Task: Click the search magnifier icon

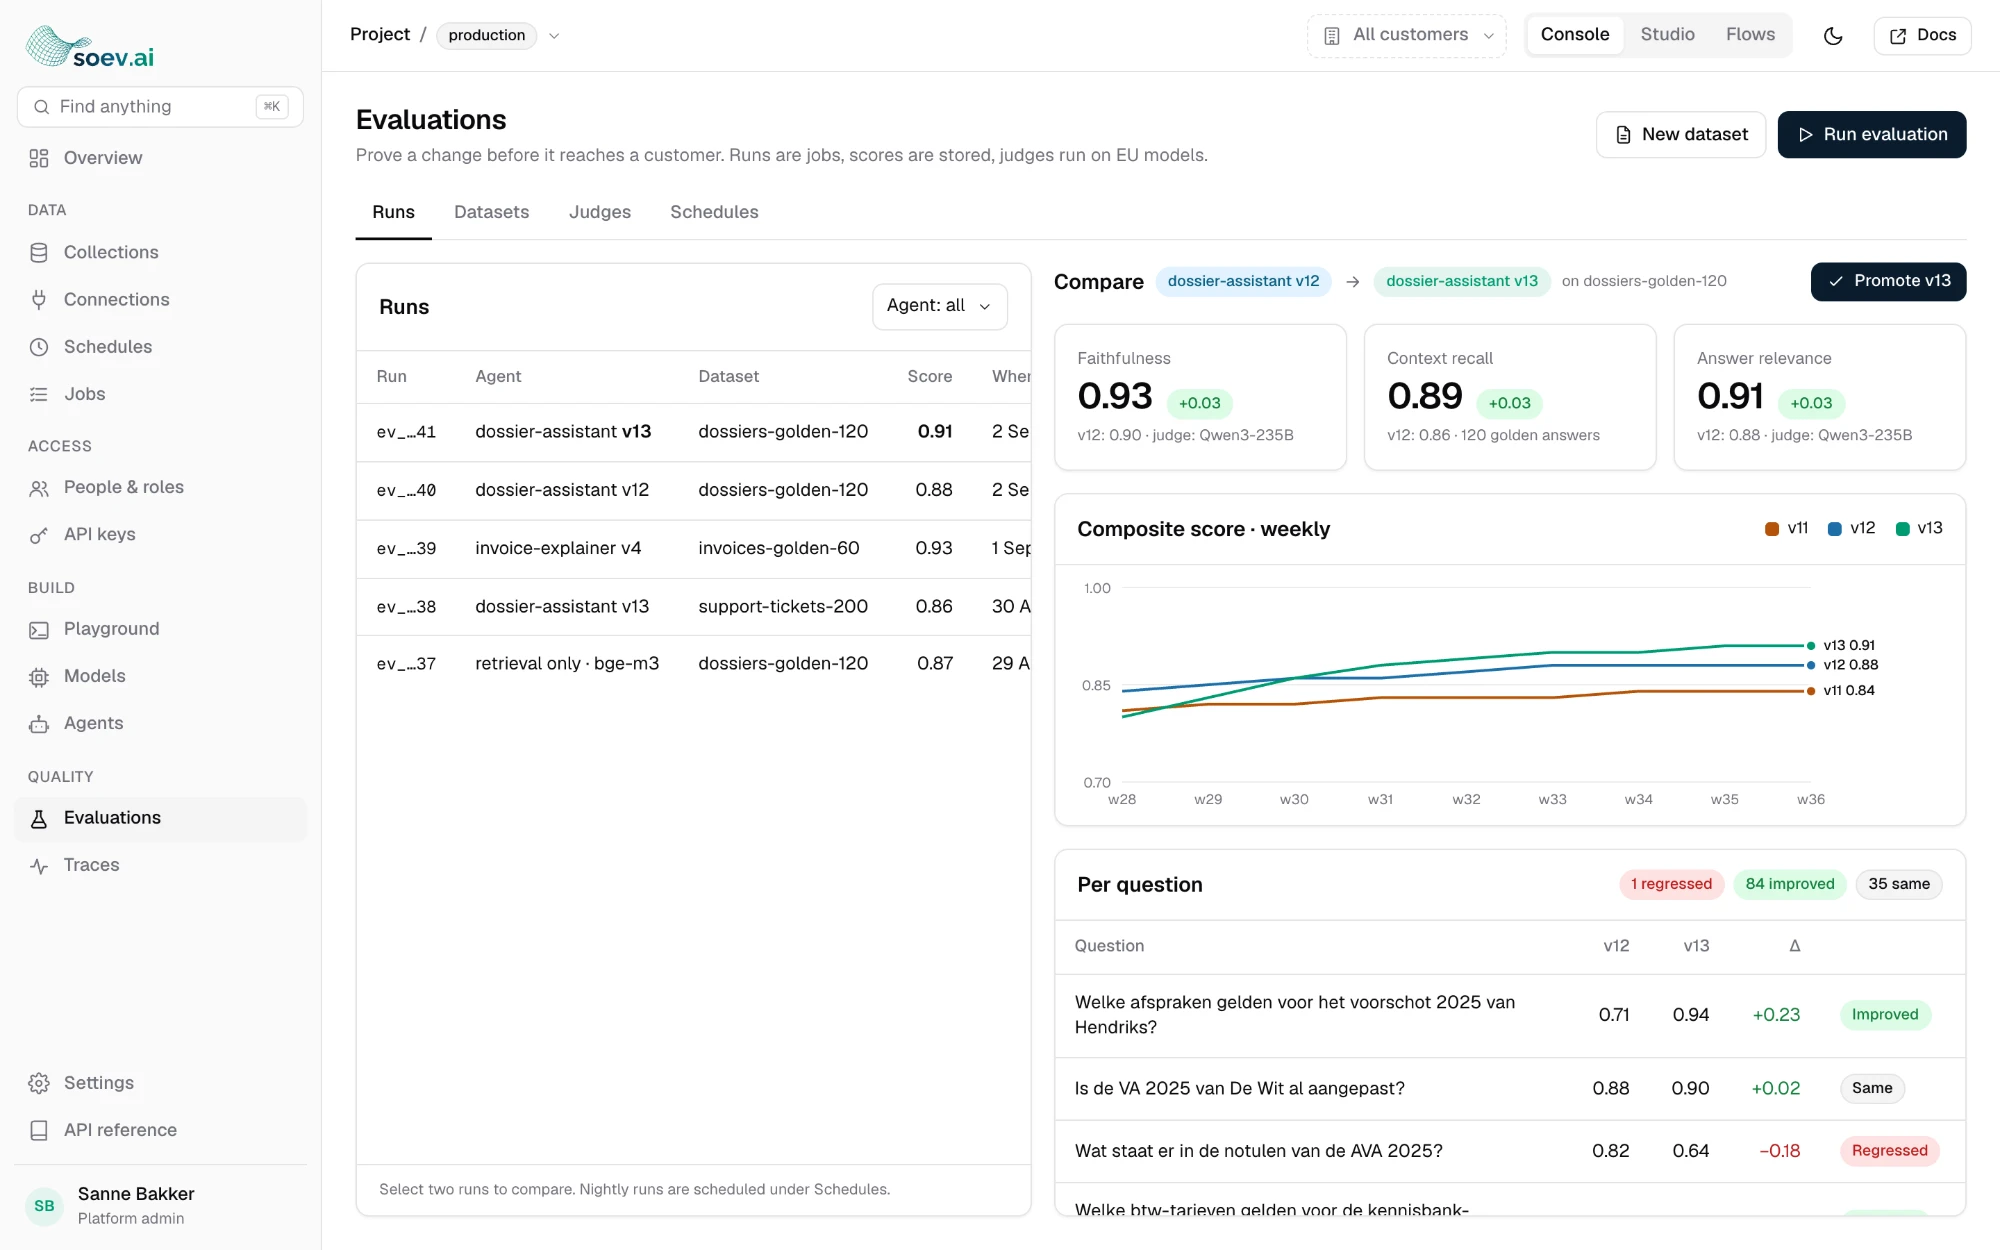Action: (41, 107)
